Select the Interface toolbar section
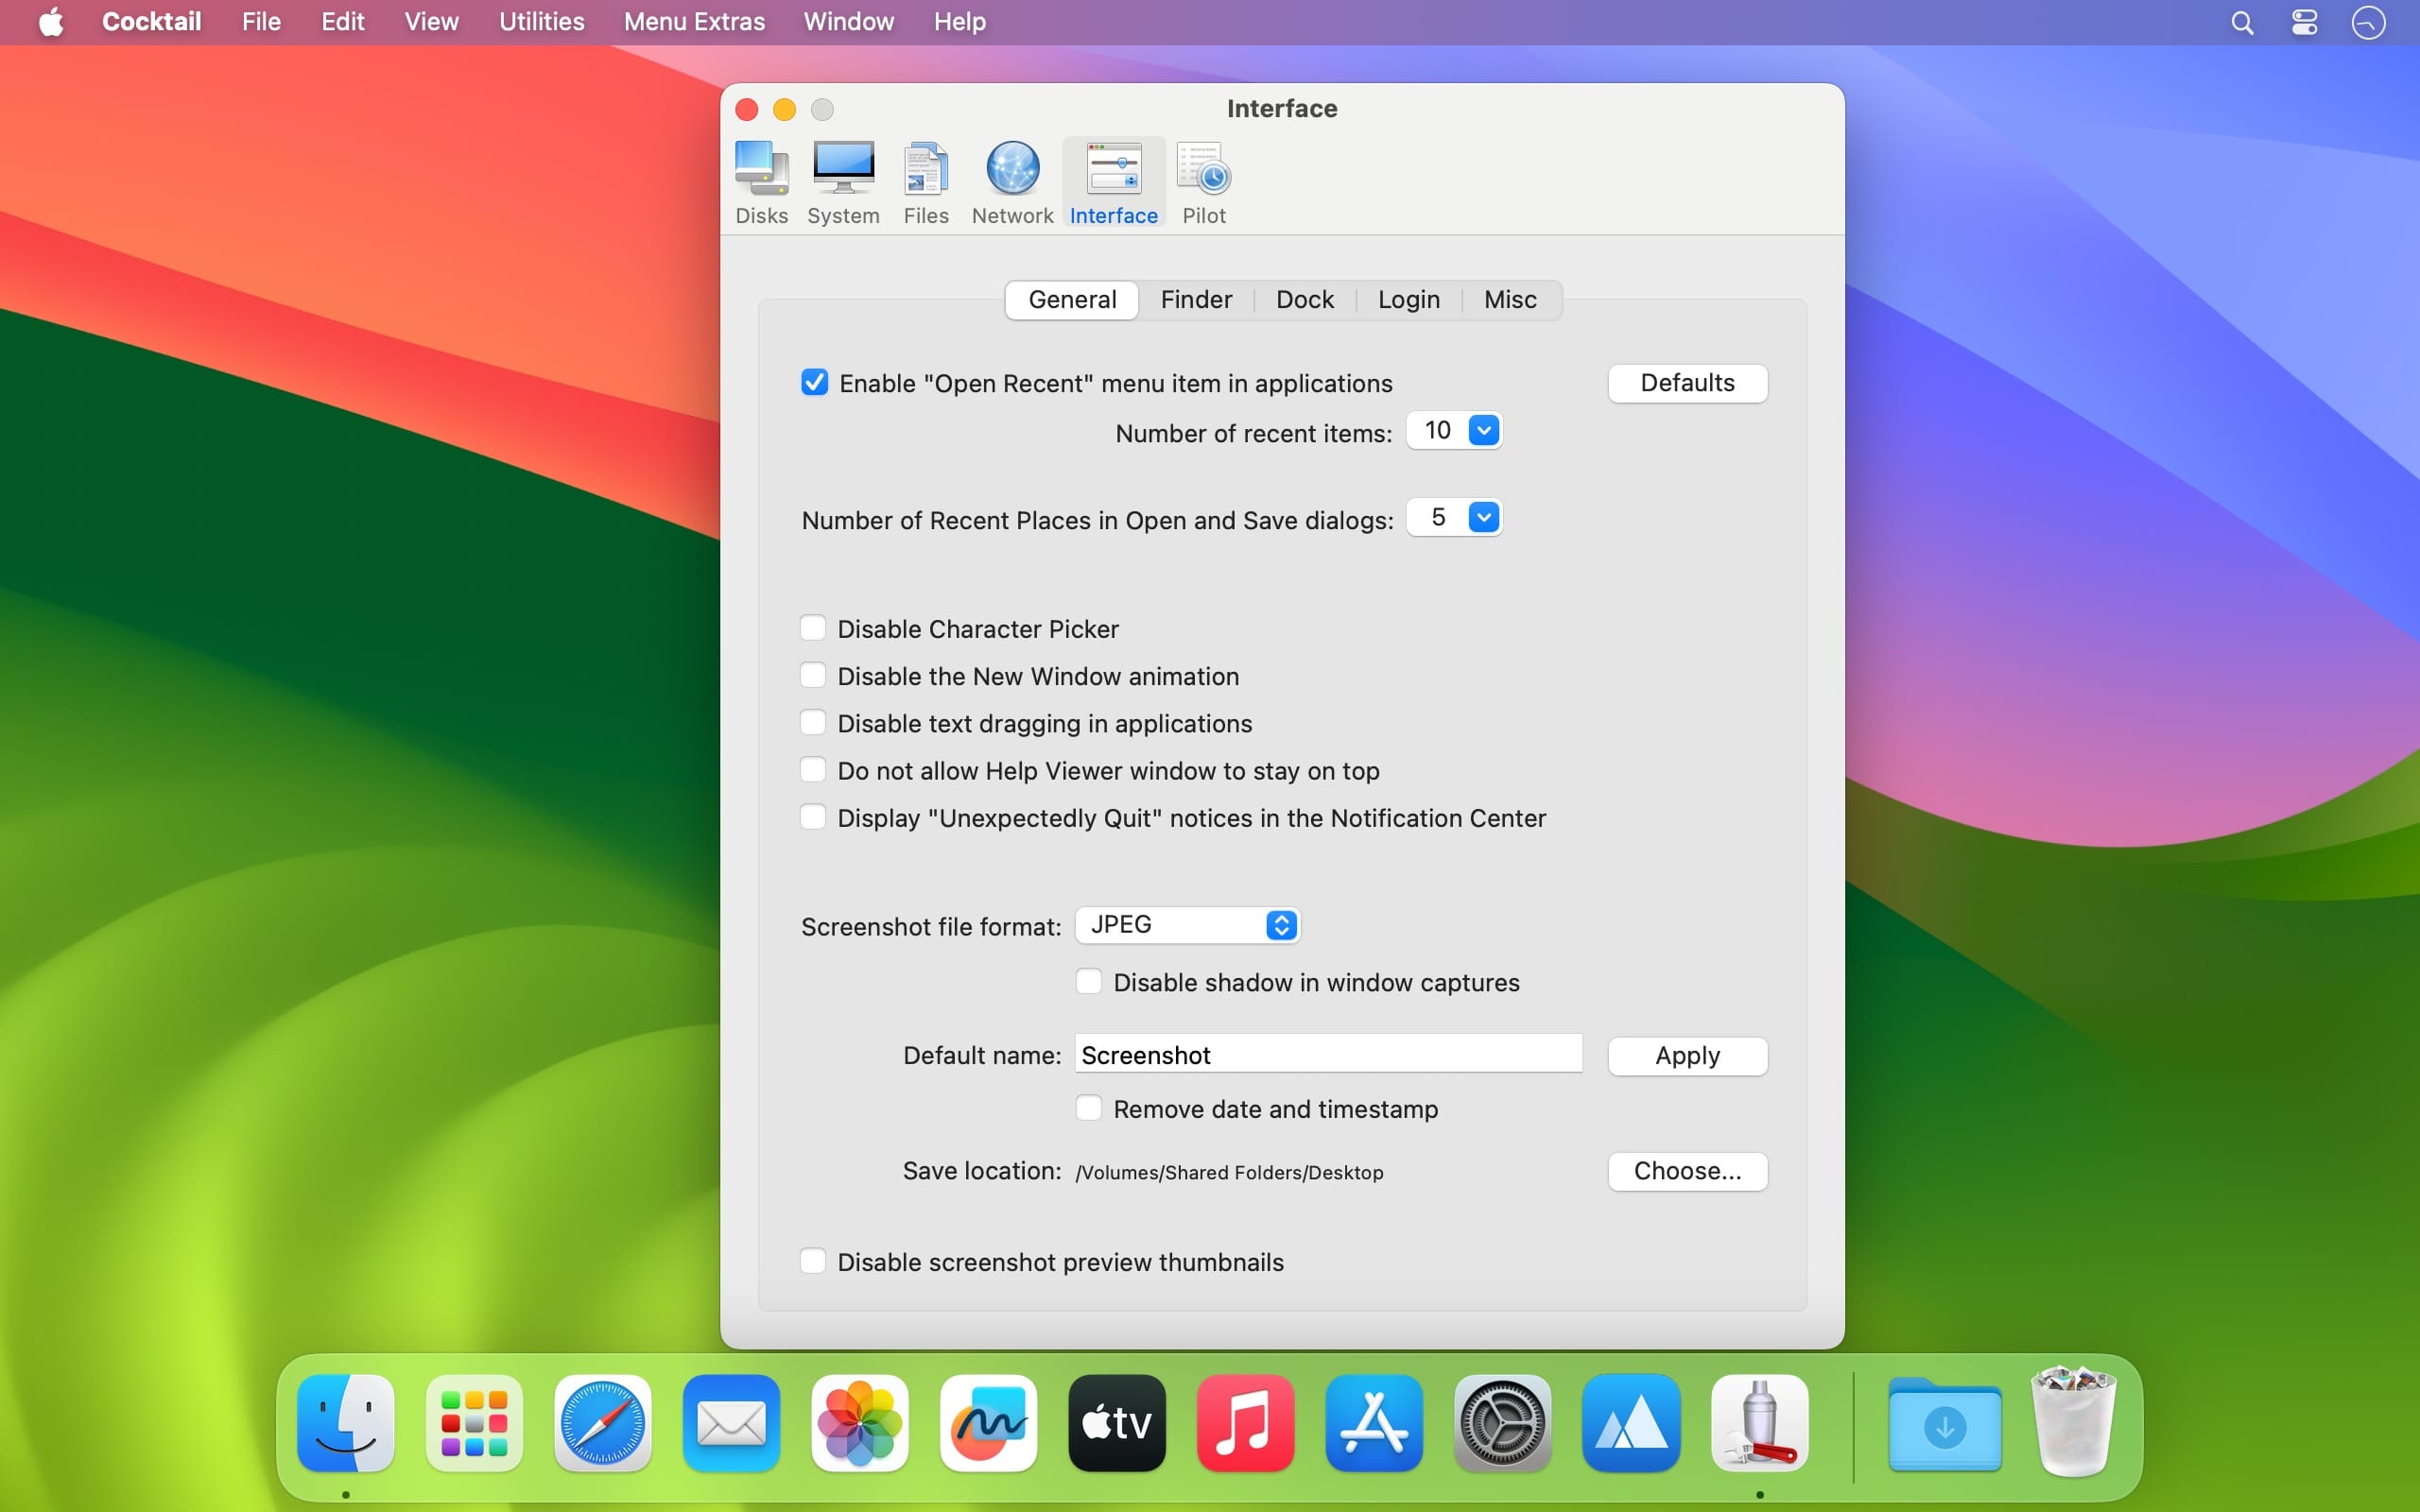 tap(1113, 183)
